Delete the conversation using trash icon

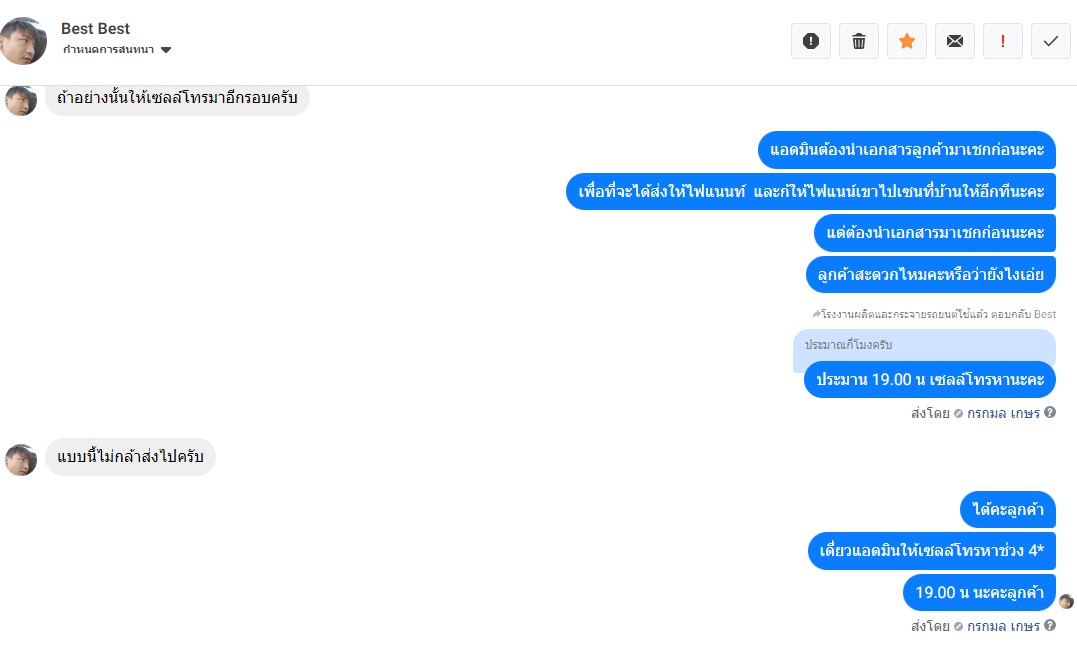pyautogui.click(x=859, y=41)
